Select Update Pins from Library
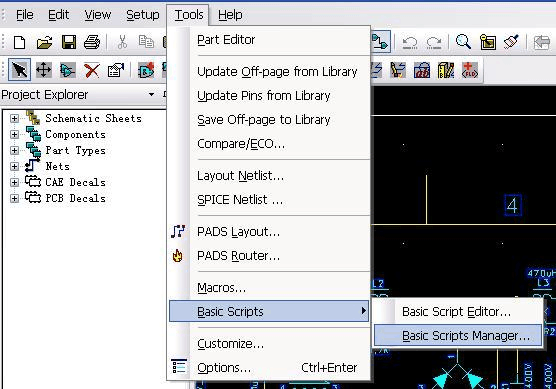556x389 pixels. (269, 96)
